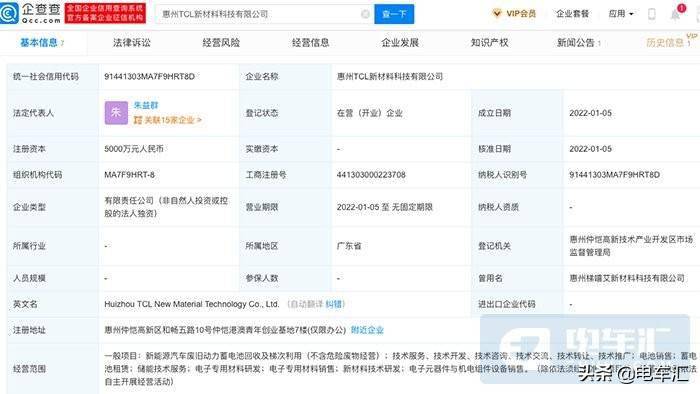Switch to the 新闻公告 tab
Screen dimensions: 700x394
(579, 42)
